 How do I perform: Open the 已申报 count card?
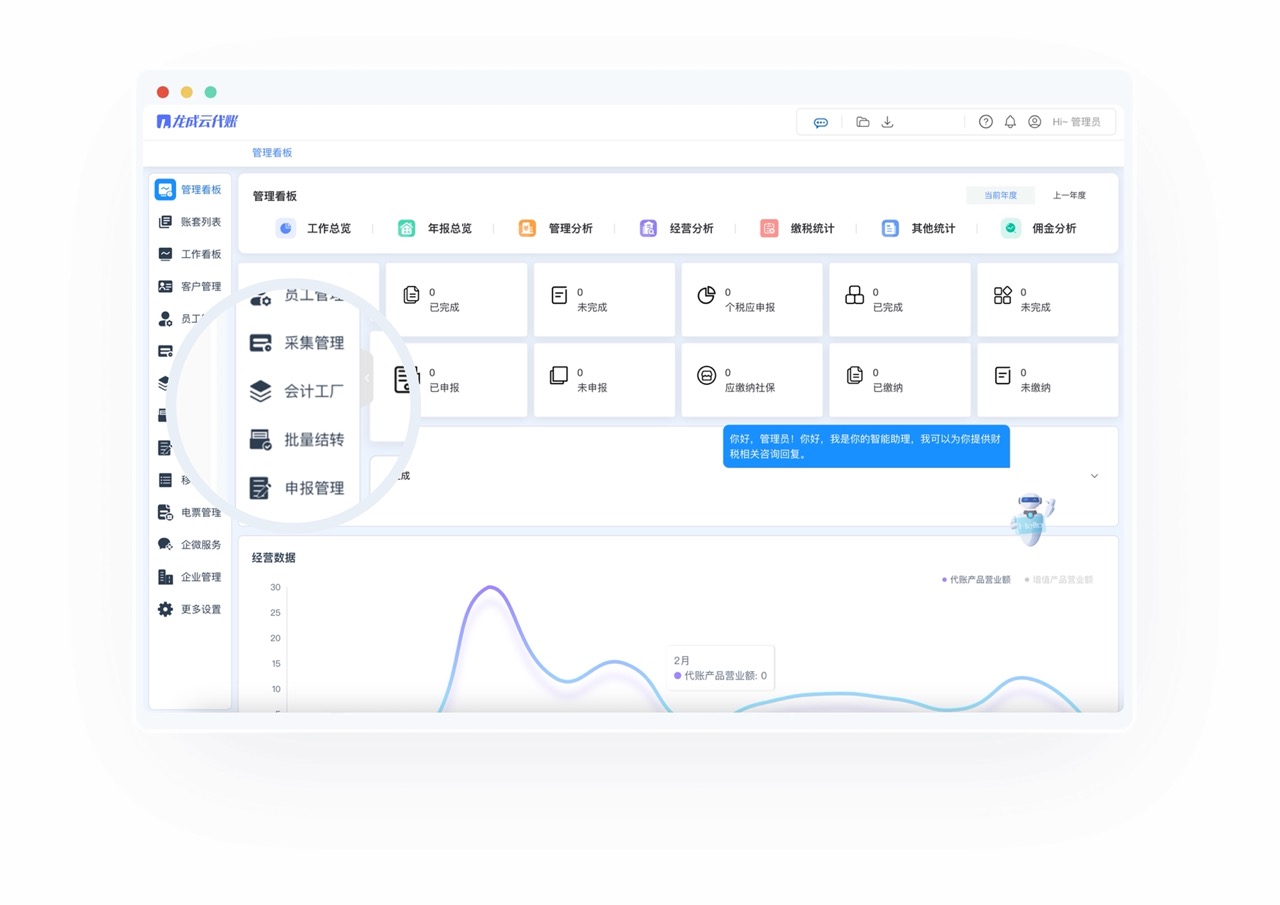pos(457,380)
